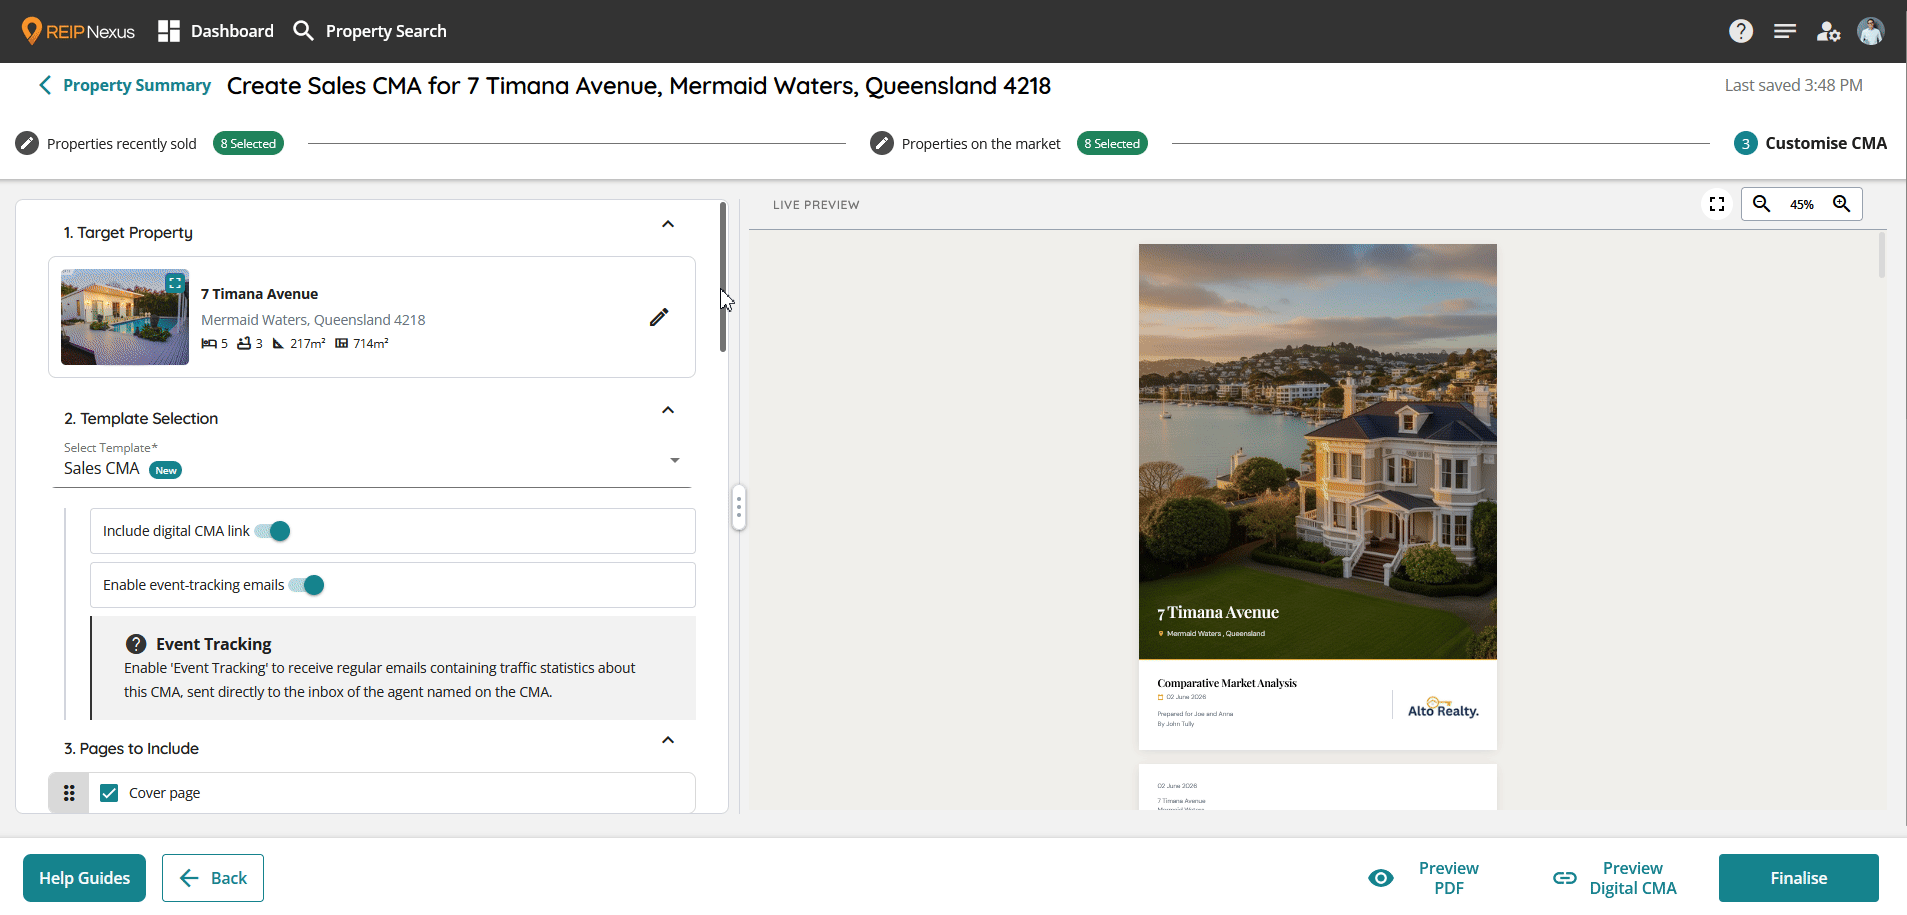This screenshot has width=1907, height=915.
Task: Go to Properties on the market step
Action: [981, 144]
